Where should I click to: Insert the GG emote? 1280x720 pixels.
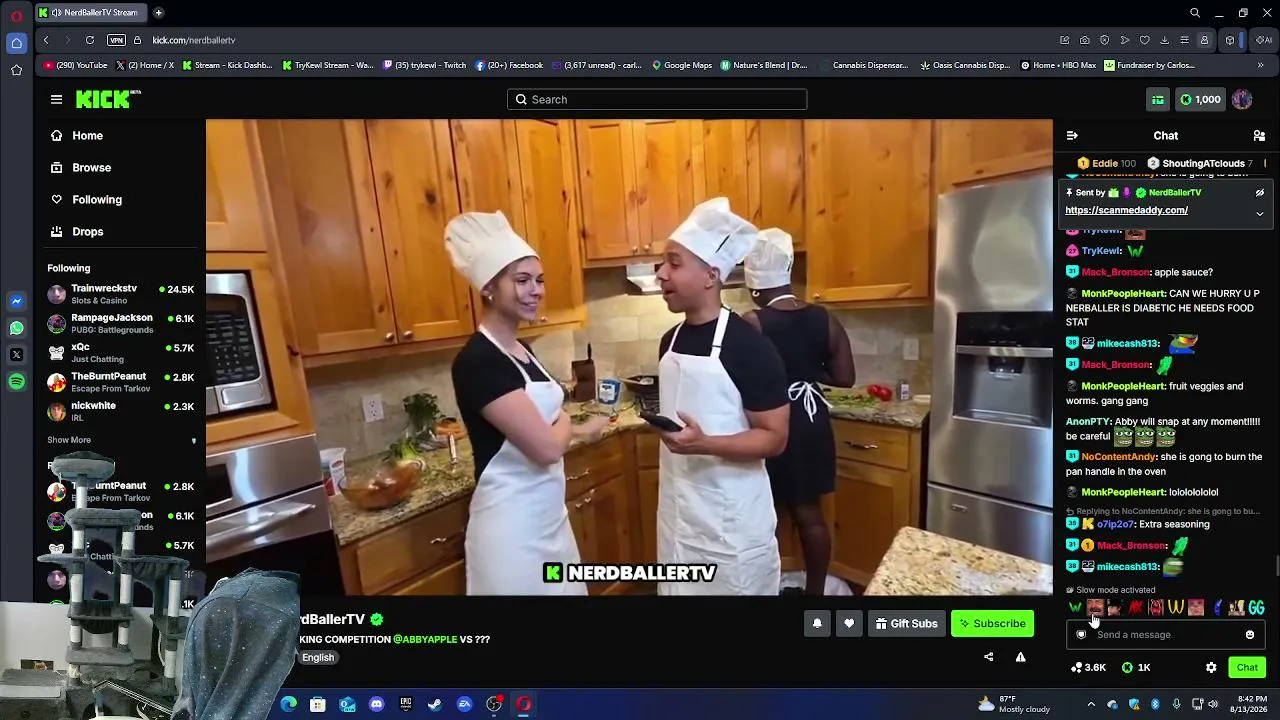click(1256, 607)
